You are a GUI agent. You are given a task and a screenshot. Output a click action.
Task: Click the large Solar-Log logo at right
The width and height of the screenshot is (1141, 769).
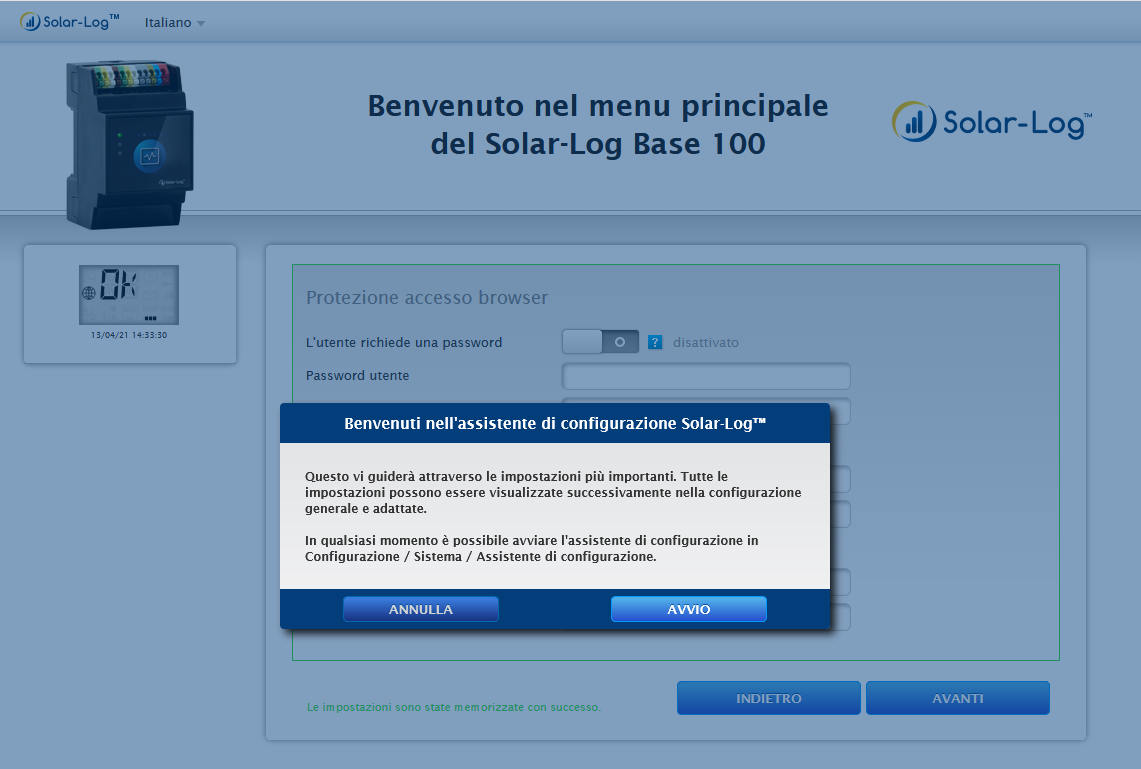992,121
